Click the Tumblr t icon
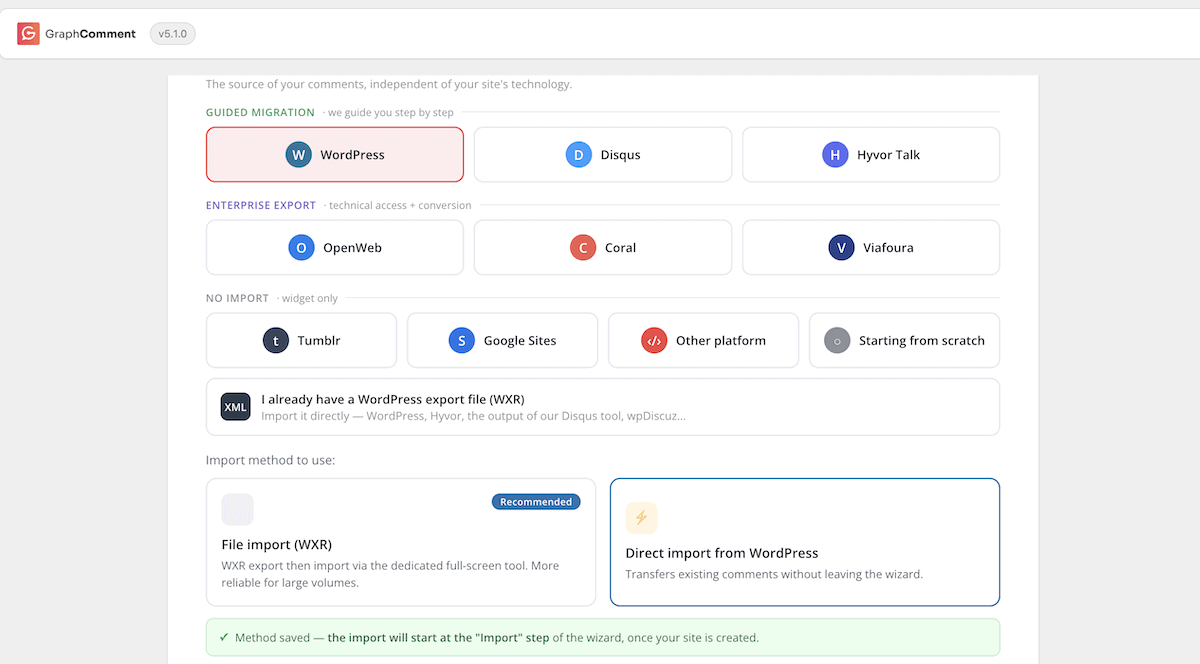 click(275, 340)
